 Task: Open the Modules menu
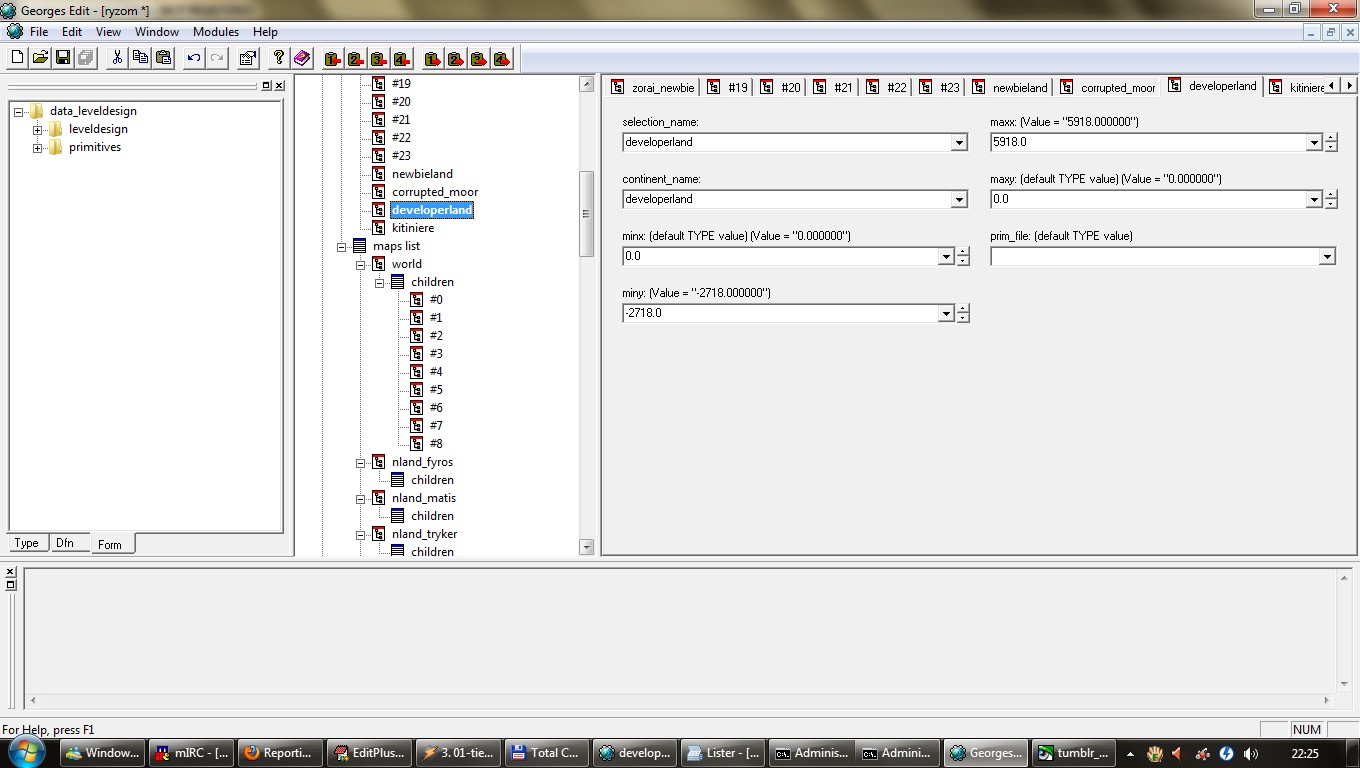[215, 32]
